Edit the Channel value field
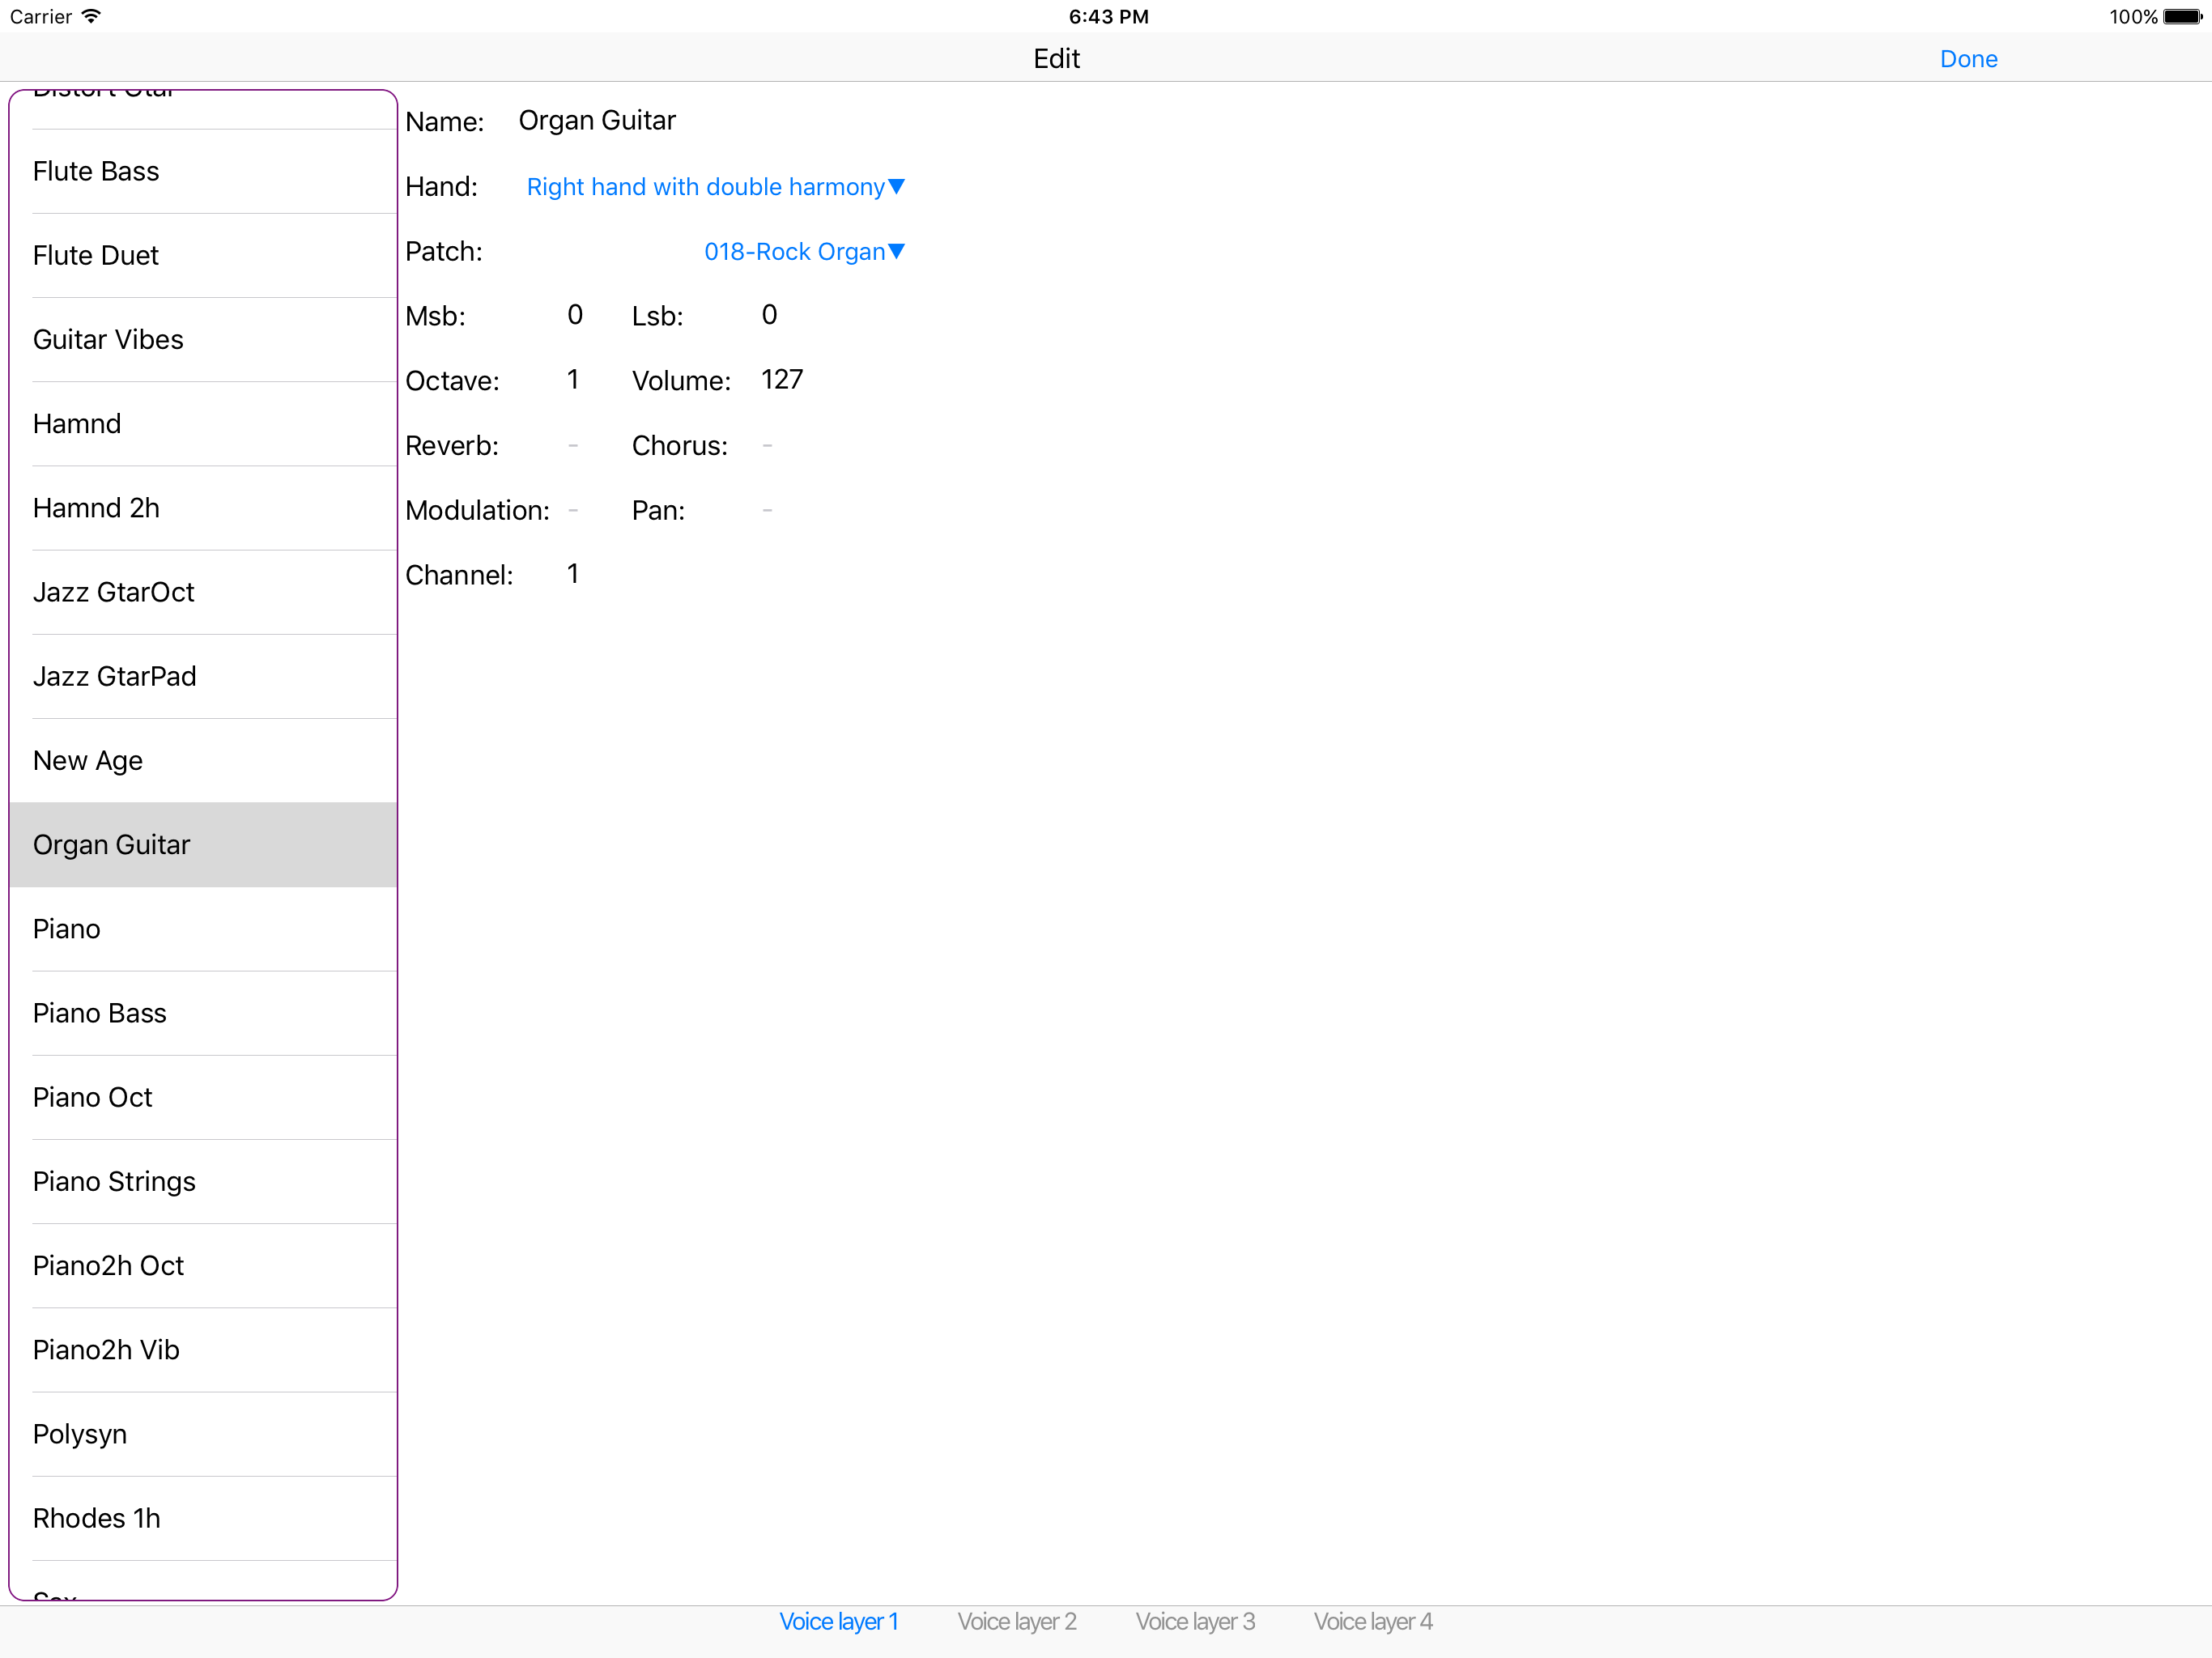The image size is (2212, 1658). point(573,575)
